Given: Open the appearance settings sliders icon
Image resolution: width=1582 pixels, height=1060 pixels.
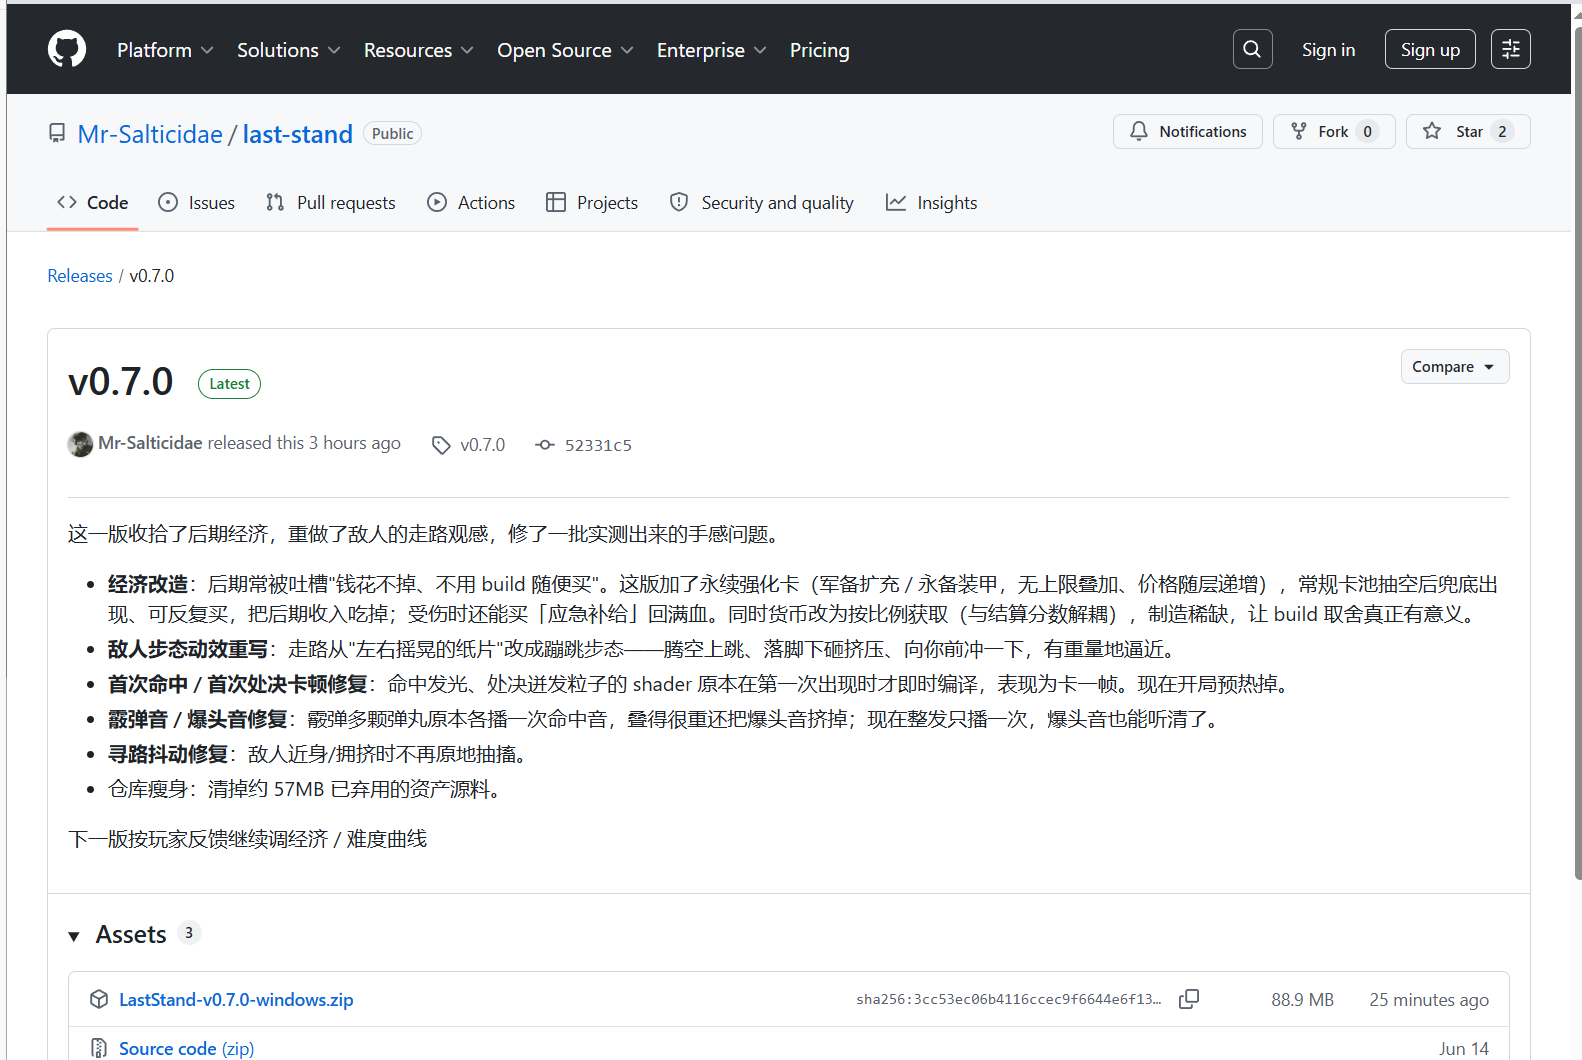Looking at the screenshot, I should (1510, 49).
